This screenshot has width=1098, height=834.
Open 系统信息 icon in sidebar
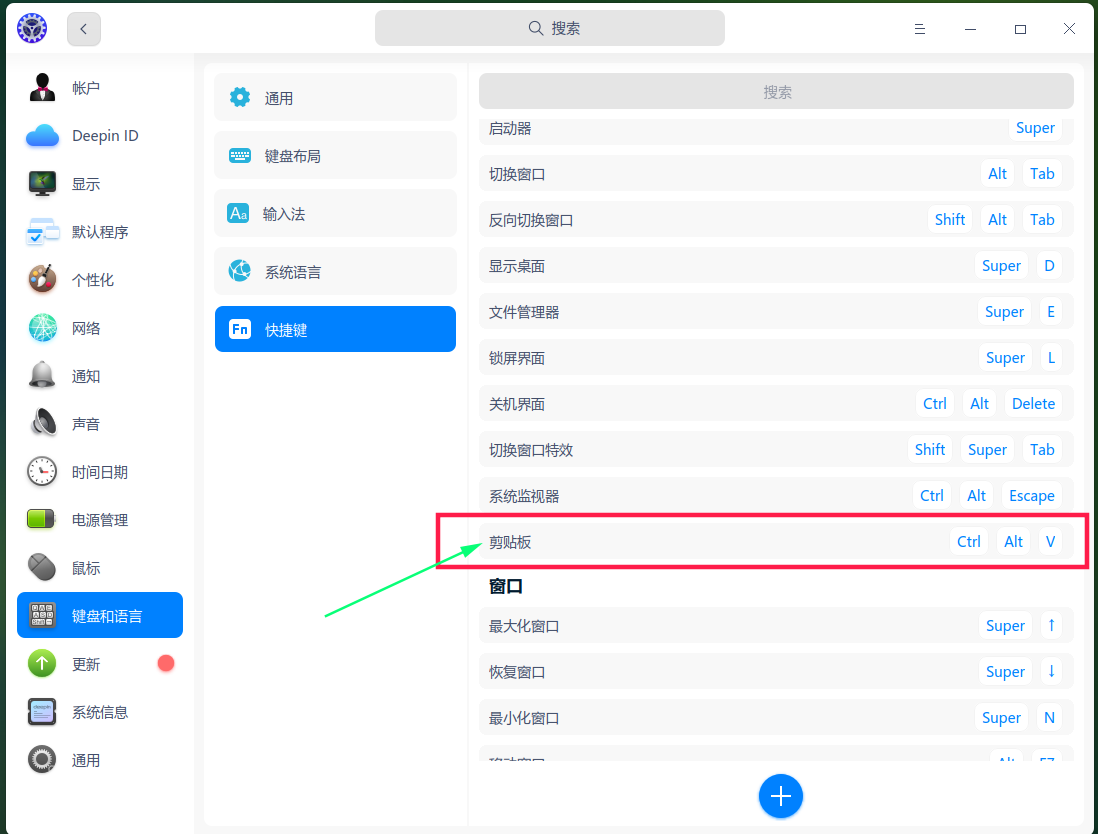pyautogui.click(x=42, y=712)
